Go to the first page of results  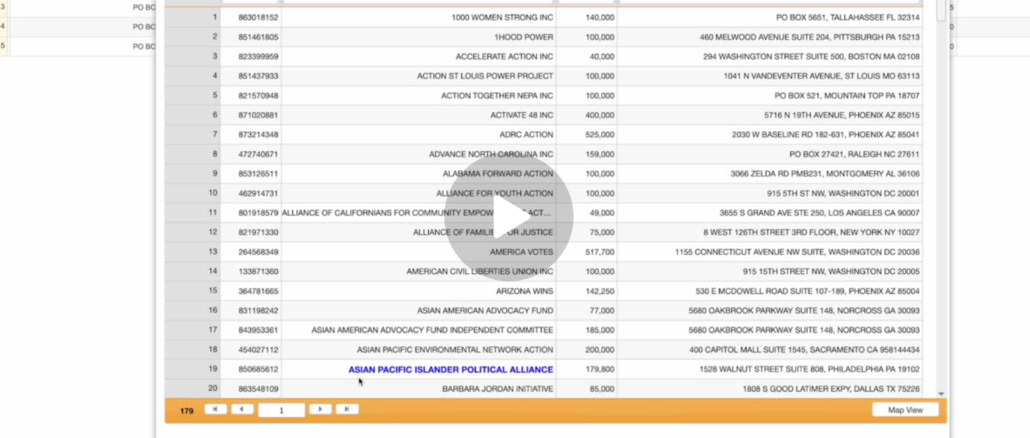(x=215, y=409)
